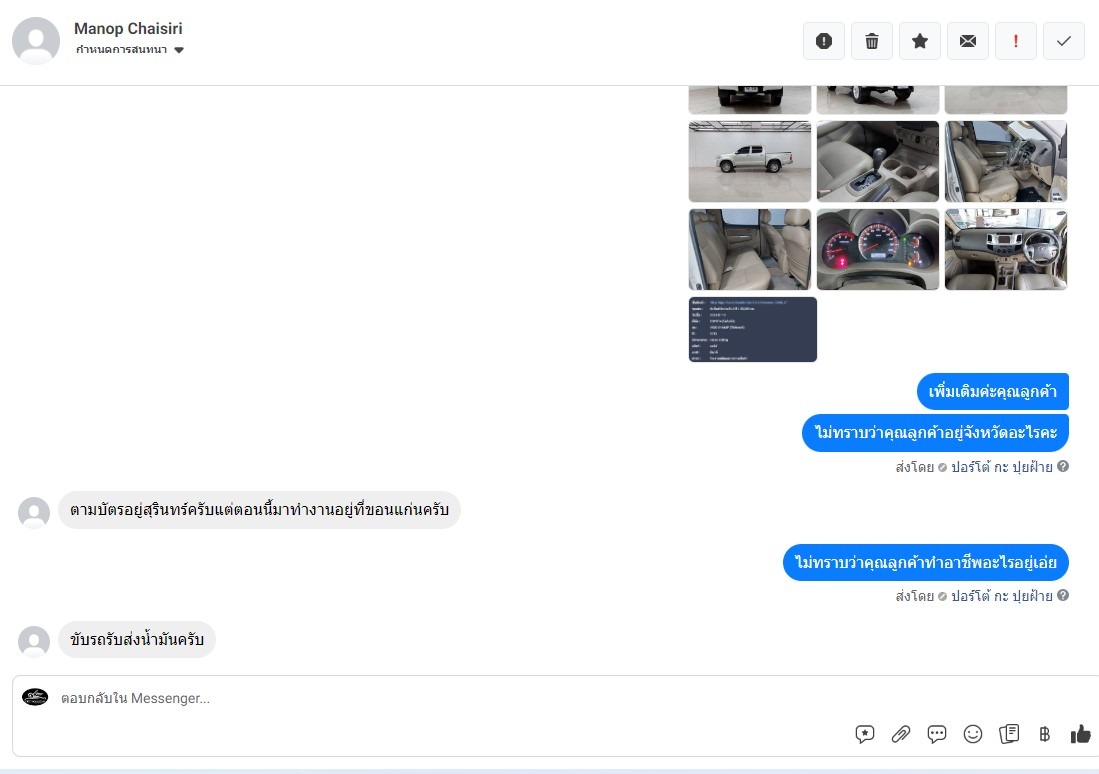The height and width of the screenshot is (774, 1099).
Task: Star this conversation as follow up
Action: click(x=920, y=41)
